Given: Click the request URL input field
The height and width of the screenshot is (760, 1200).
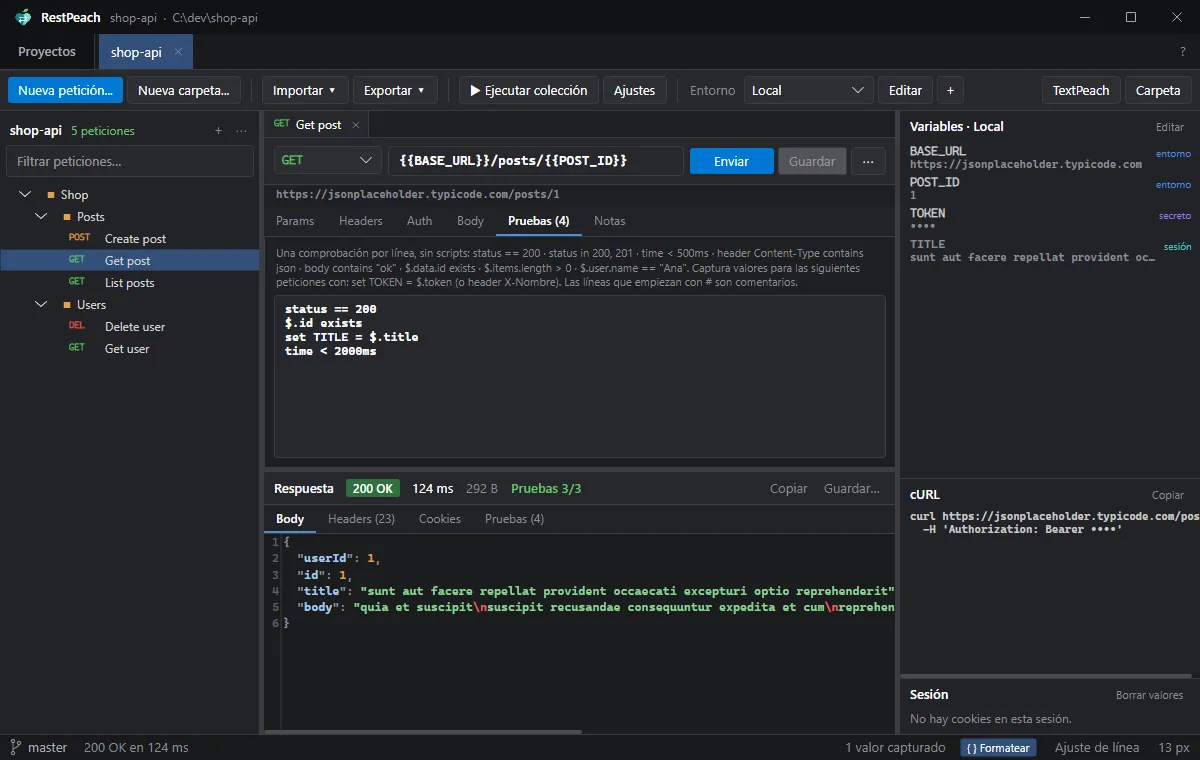Looking at the screenshot, I should pyautogui.click(x=536, y=161).
